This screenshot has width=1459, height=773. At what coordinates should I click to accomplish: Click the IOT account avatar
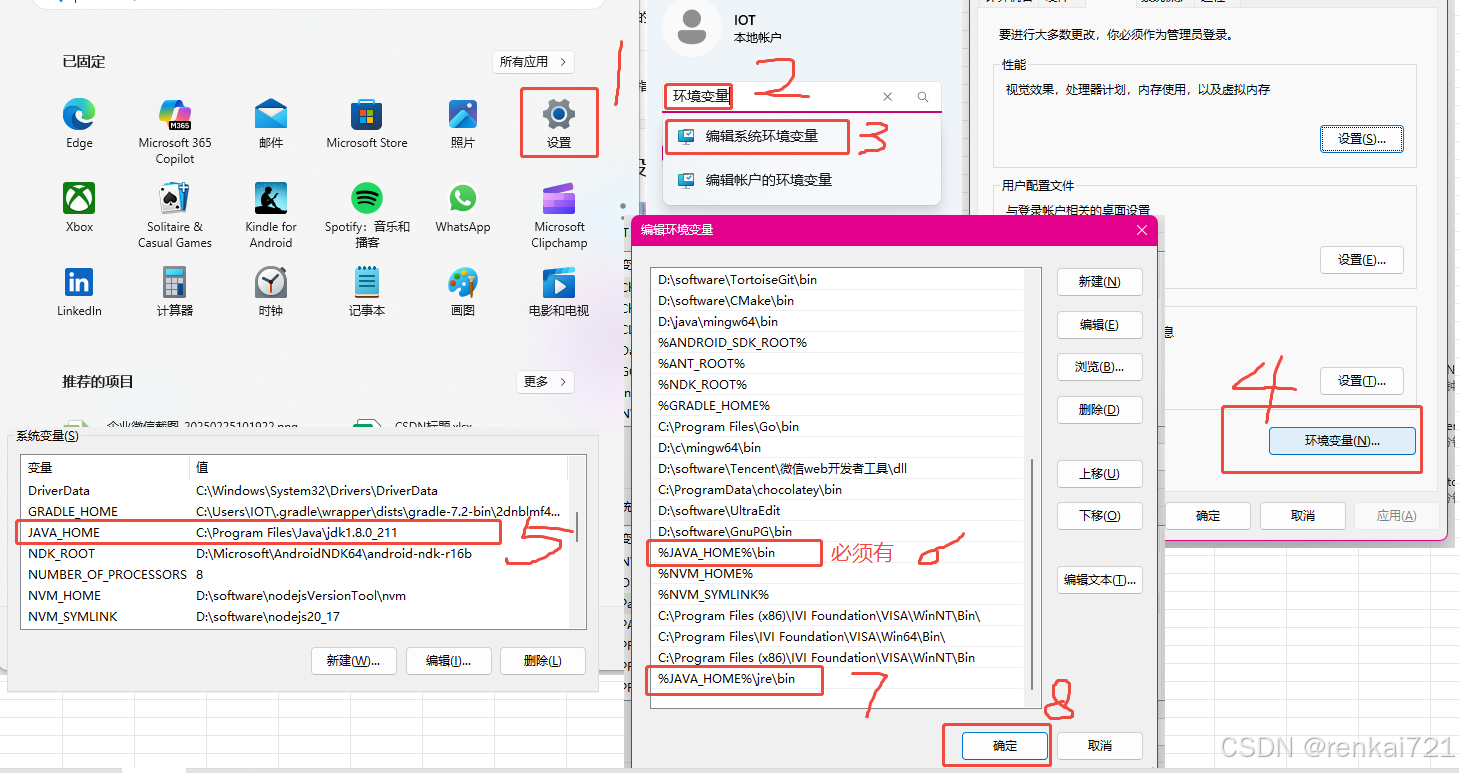click(691, 27)
